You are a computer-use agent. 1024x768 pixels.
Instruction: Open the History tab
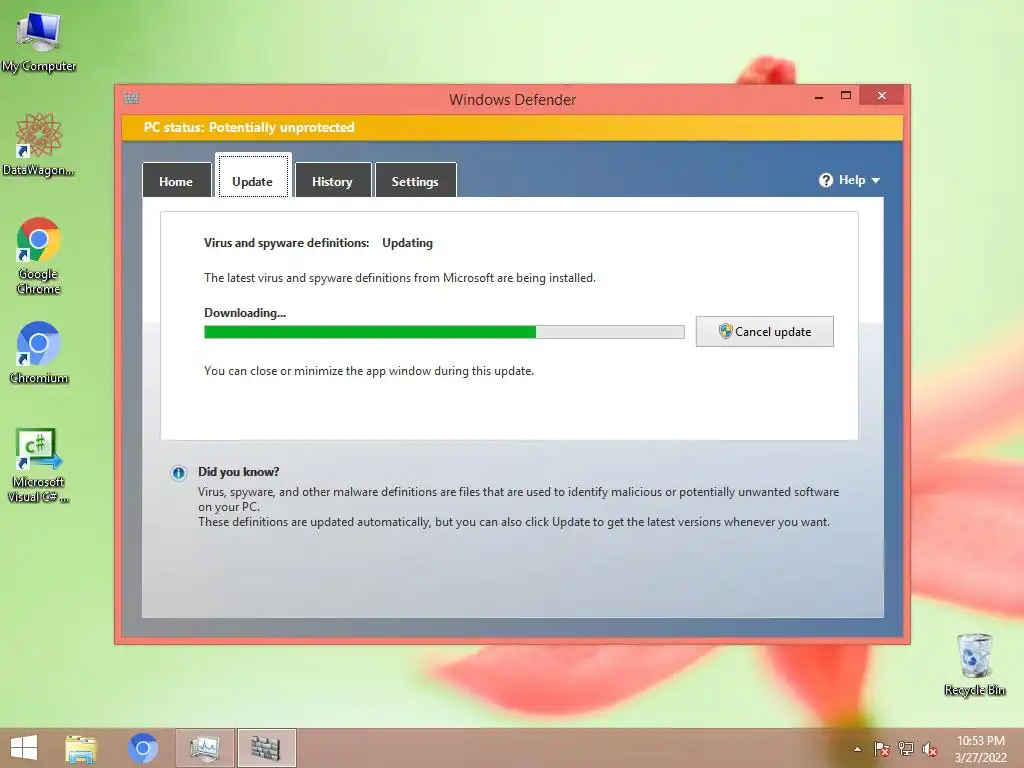tap(332, 181)
